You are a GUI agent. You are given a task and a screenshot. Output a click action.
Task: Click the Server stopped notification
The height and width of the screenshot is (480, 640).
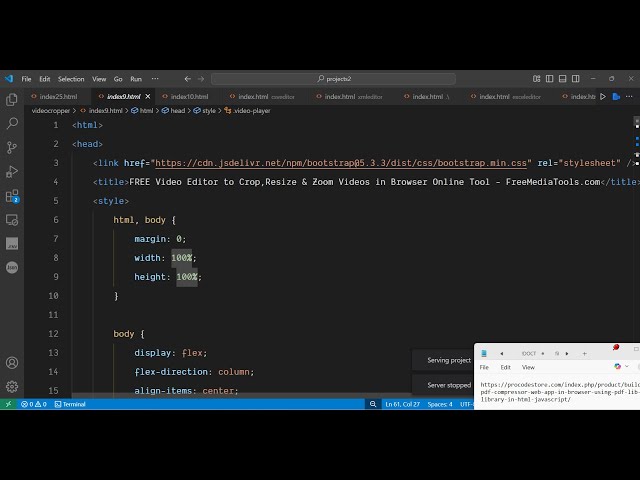tap(443, 385)
